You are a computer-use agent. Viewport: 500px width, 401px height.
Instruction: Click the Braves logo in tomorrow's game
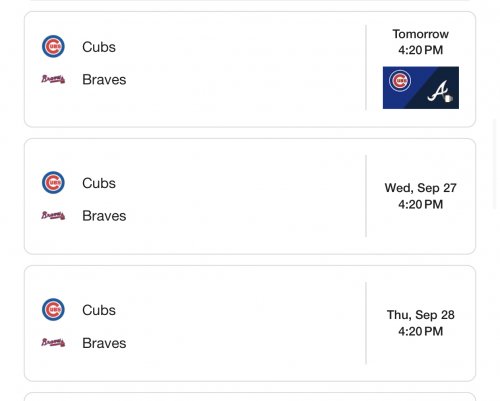(x=53, y=79)
